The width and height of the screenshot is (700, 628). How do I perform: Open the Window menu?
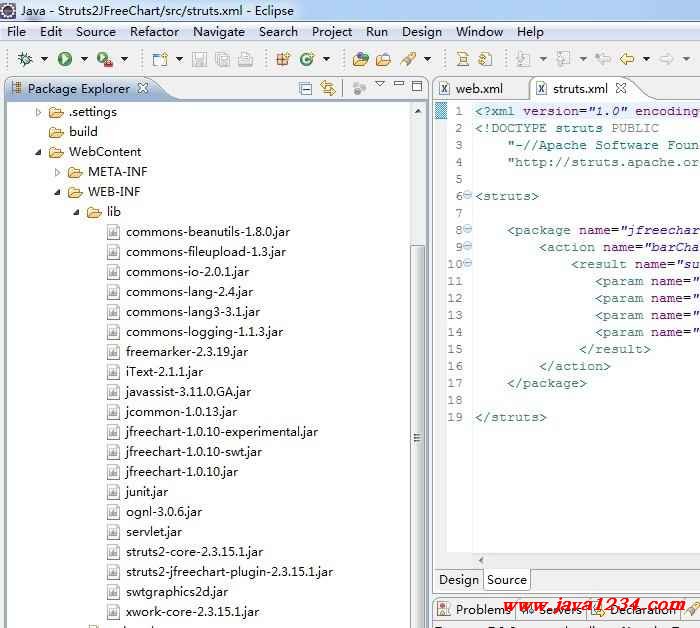(479, 32)
